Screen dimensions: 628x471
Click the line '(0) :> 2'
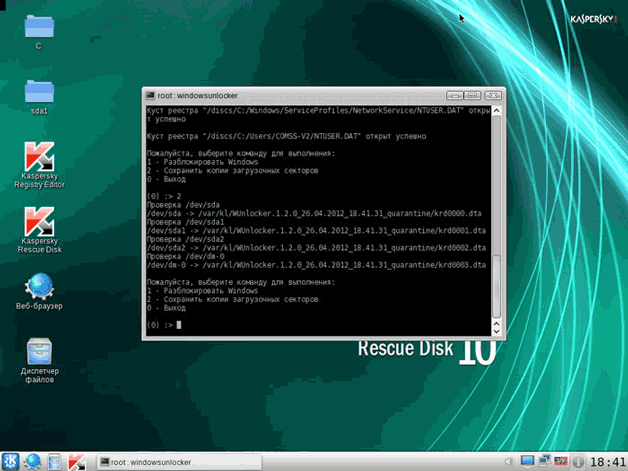point(164,196)
